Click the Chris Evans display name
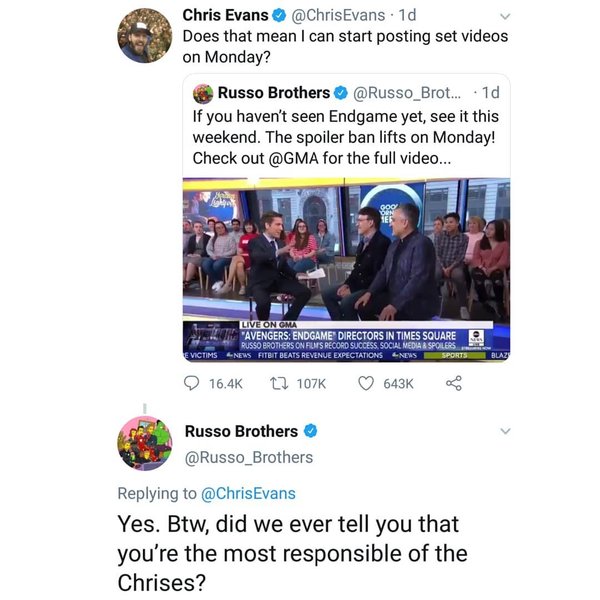This screenshot has height=600, width=600. tap(225, 15)
